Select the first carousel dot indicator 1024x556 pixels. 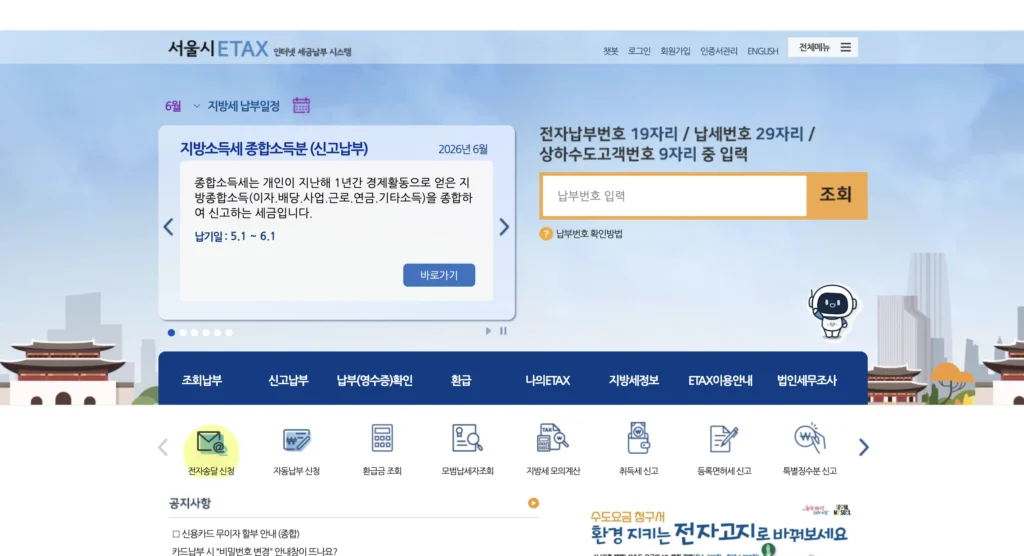171,333
